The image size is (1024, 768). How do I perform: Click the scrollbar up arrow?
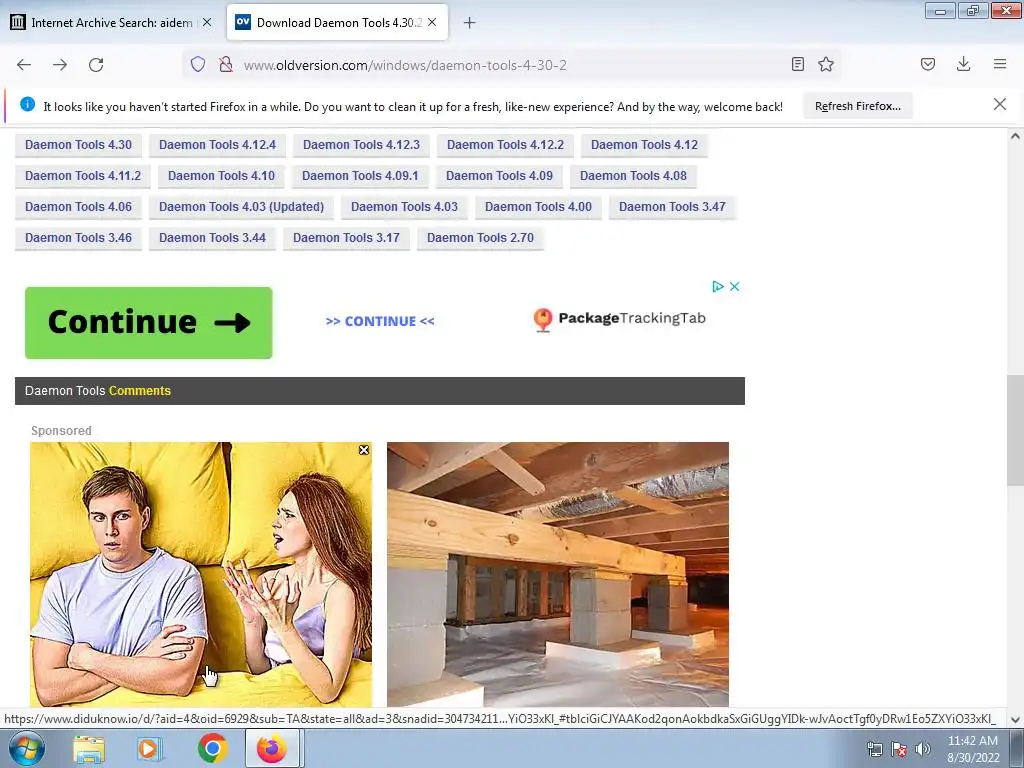click(1015, 136)
